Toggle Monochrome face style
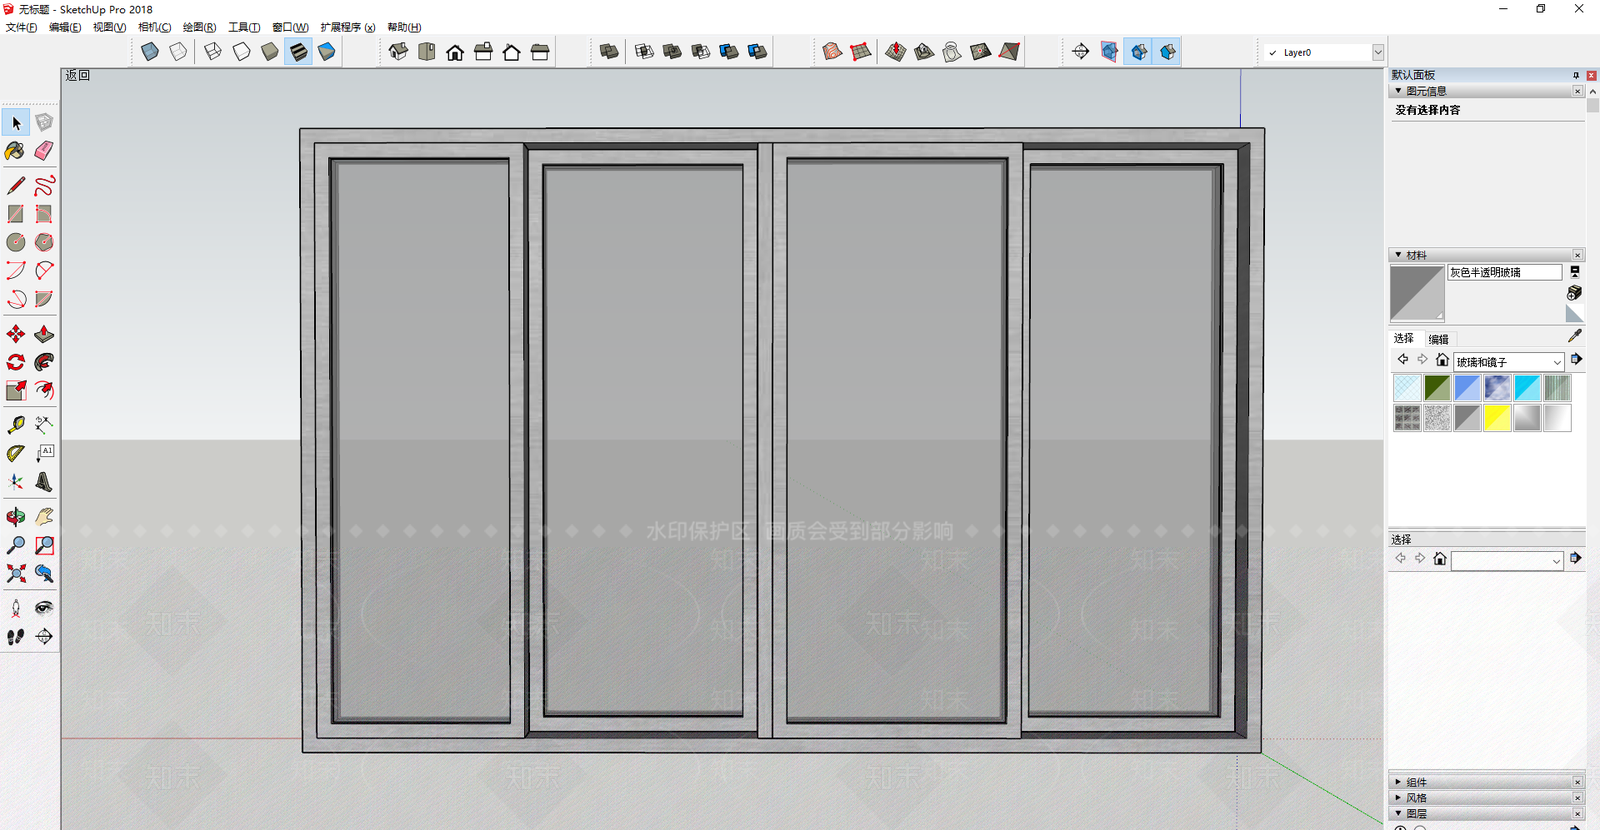 [326, 52]
